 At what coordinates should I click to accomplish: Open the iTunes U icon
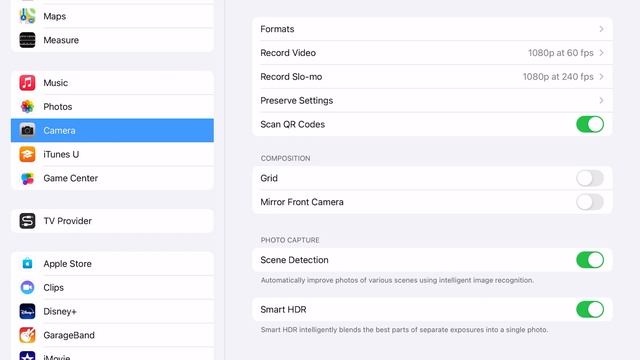point(27,154)
